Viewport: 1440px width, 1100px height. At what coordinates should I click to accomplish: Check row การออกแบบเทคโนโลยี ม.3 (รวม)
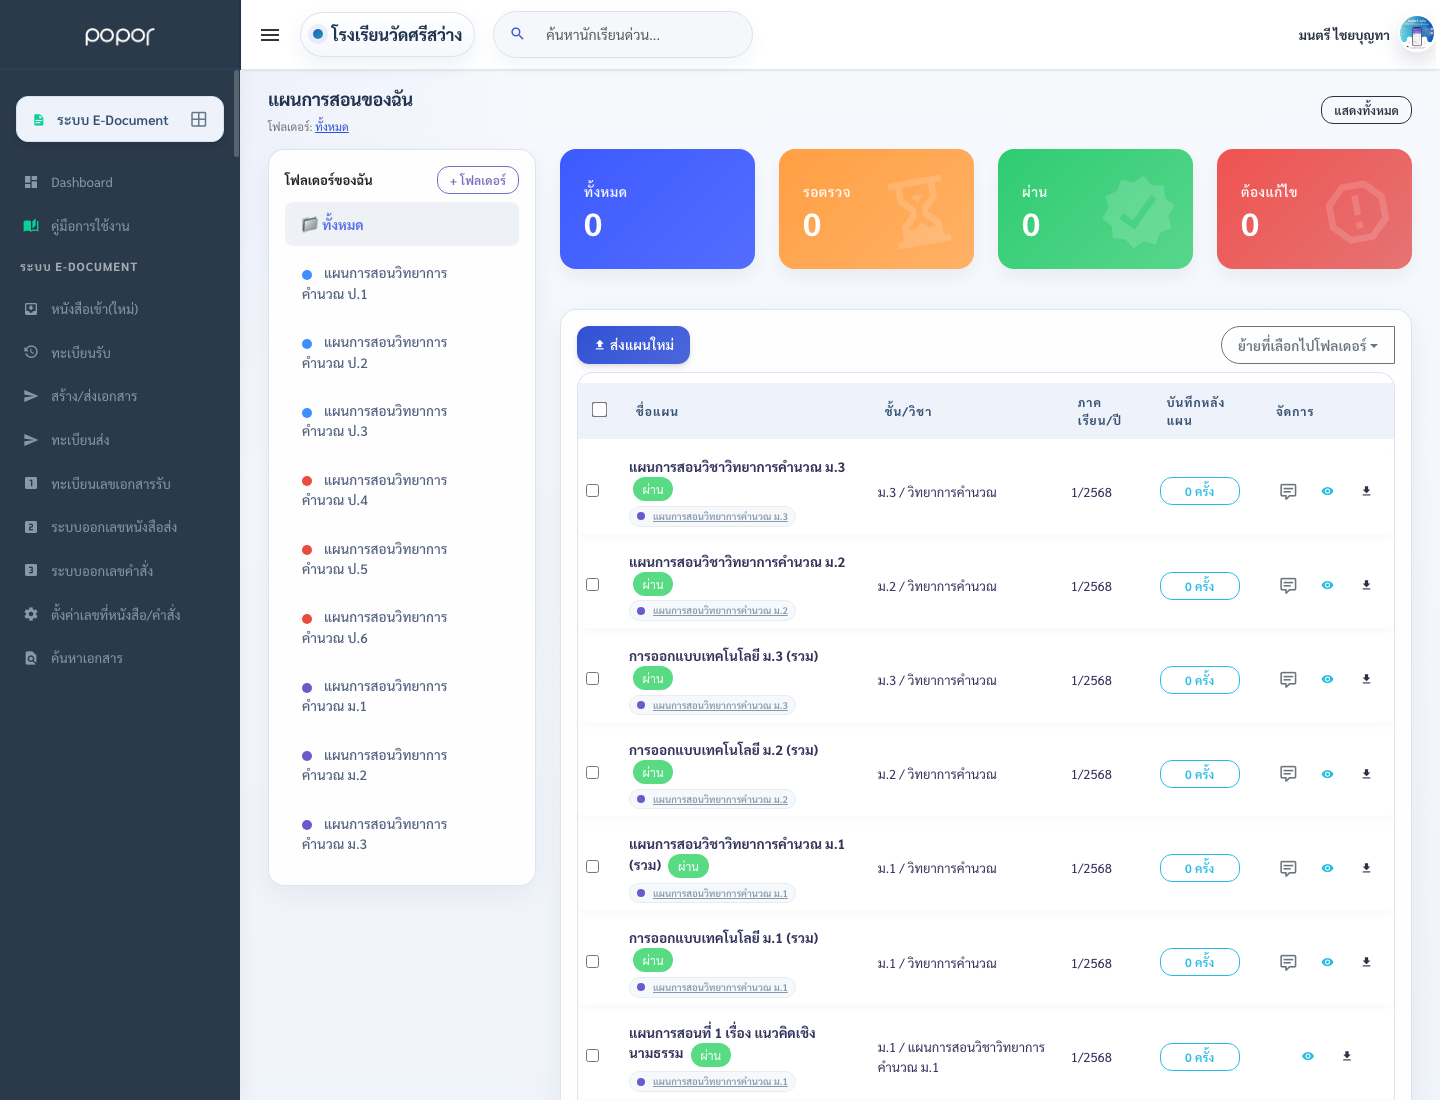point(593,678)
